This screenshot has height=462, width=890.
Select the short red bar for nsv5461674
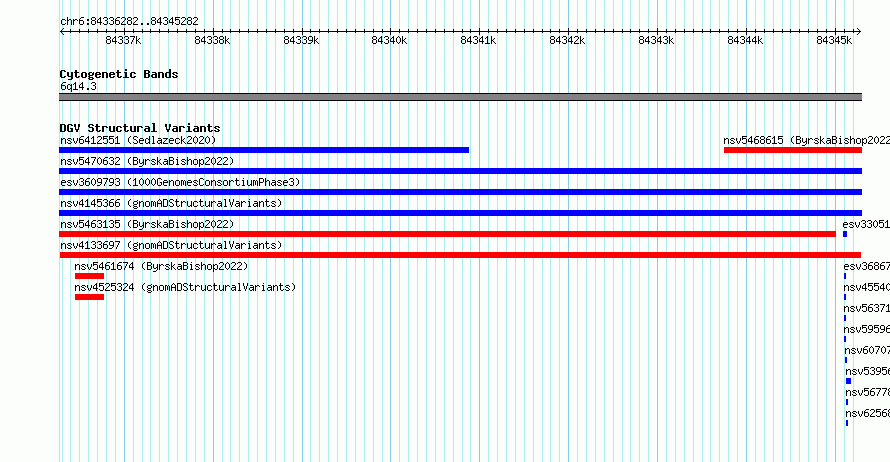click(89, 276)
